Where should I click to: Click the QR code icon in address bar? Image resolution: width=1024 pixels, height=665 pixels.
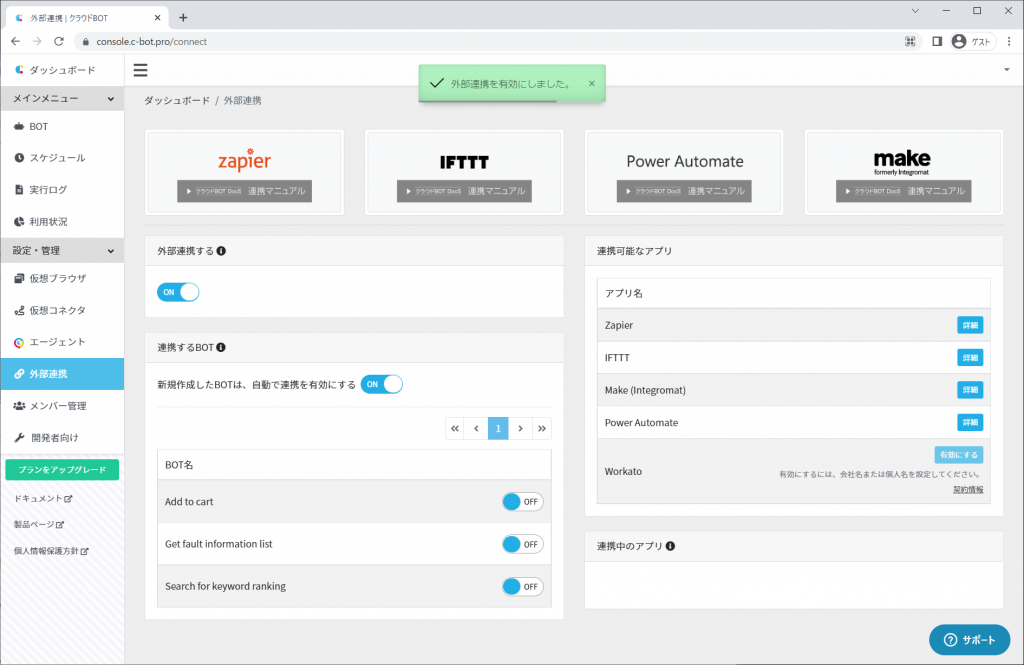click(910, 41)
